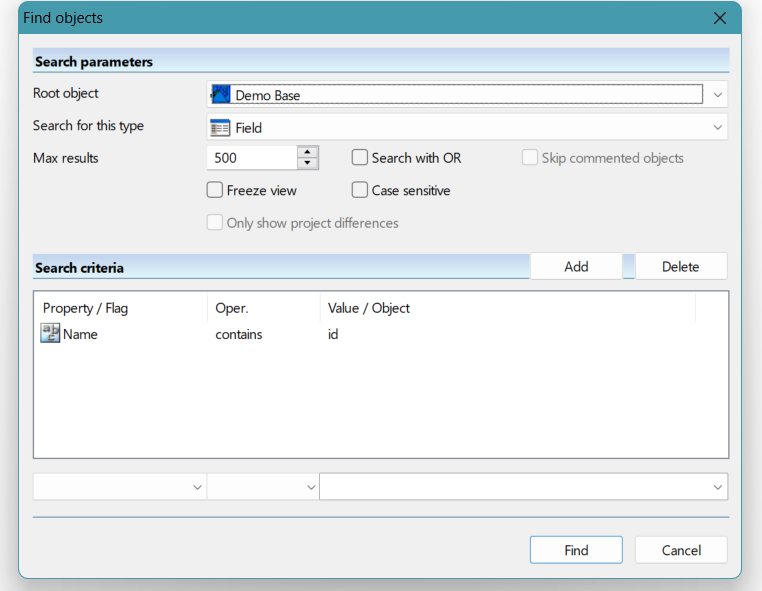762x591 pixels.
Task: Click the Cancel button
Action: (681, 550)
